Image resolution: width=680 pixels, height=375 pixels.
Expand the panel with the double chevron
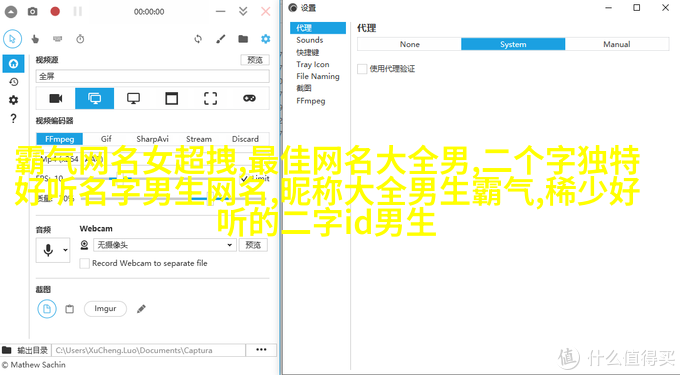[243, 11]
